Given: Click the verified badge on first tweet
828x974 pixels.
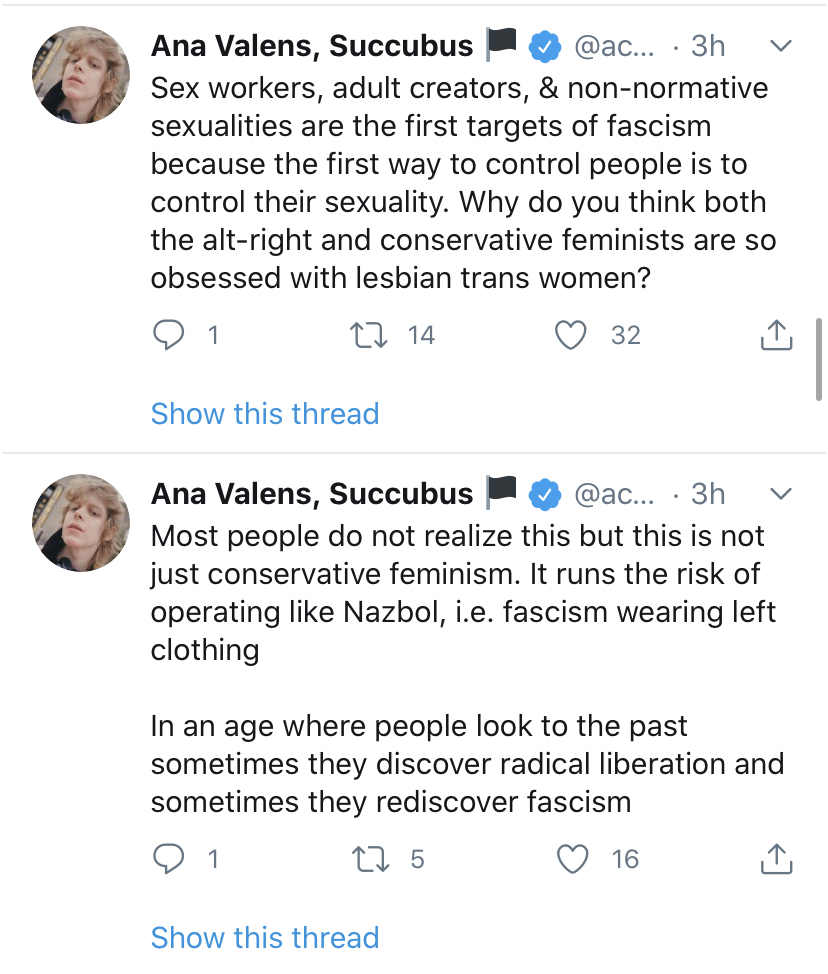Looking at the screenshot, I should point(544,46).
